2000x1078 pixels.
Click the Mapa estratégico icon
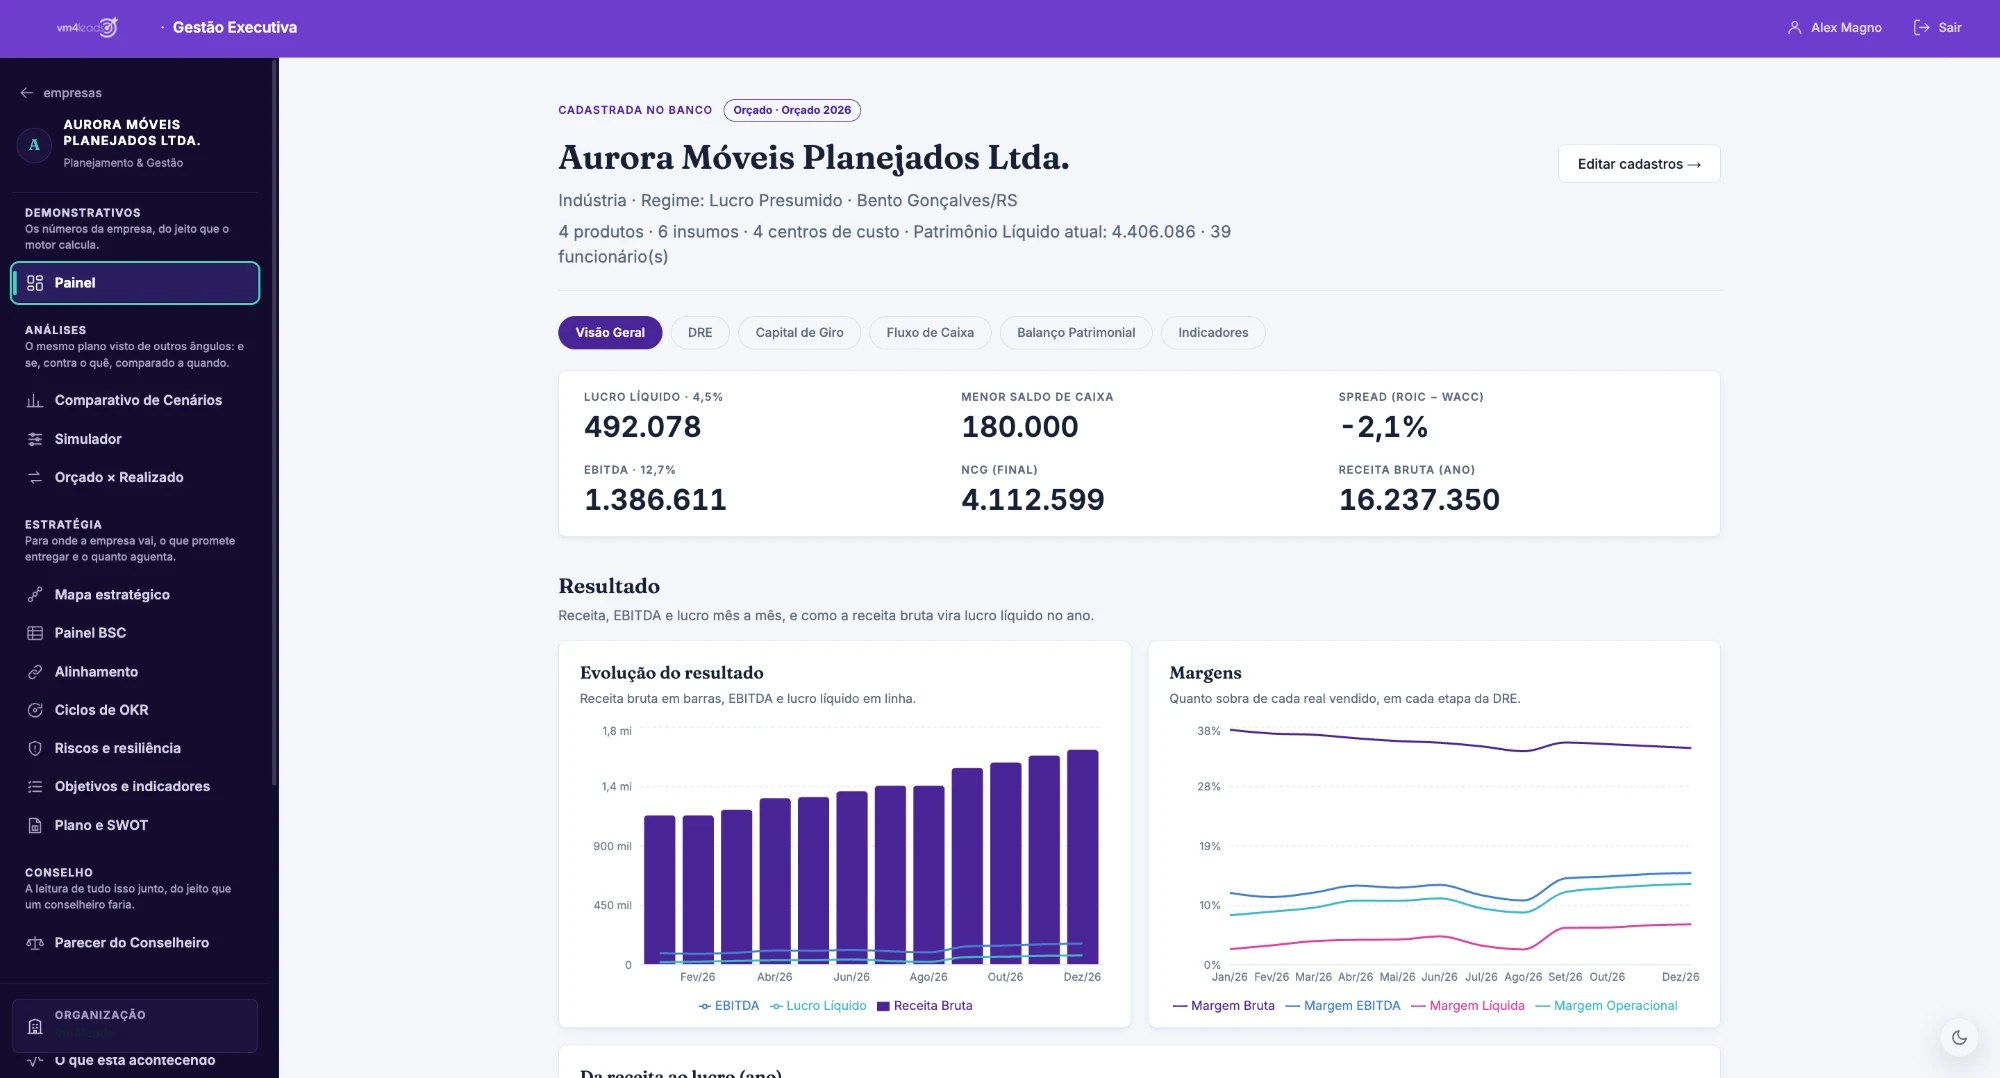coord(35,595)
